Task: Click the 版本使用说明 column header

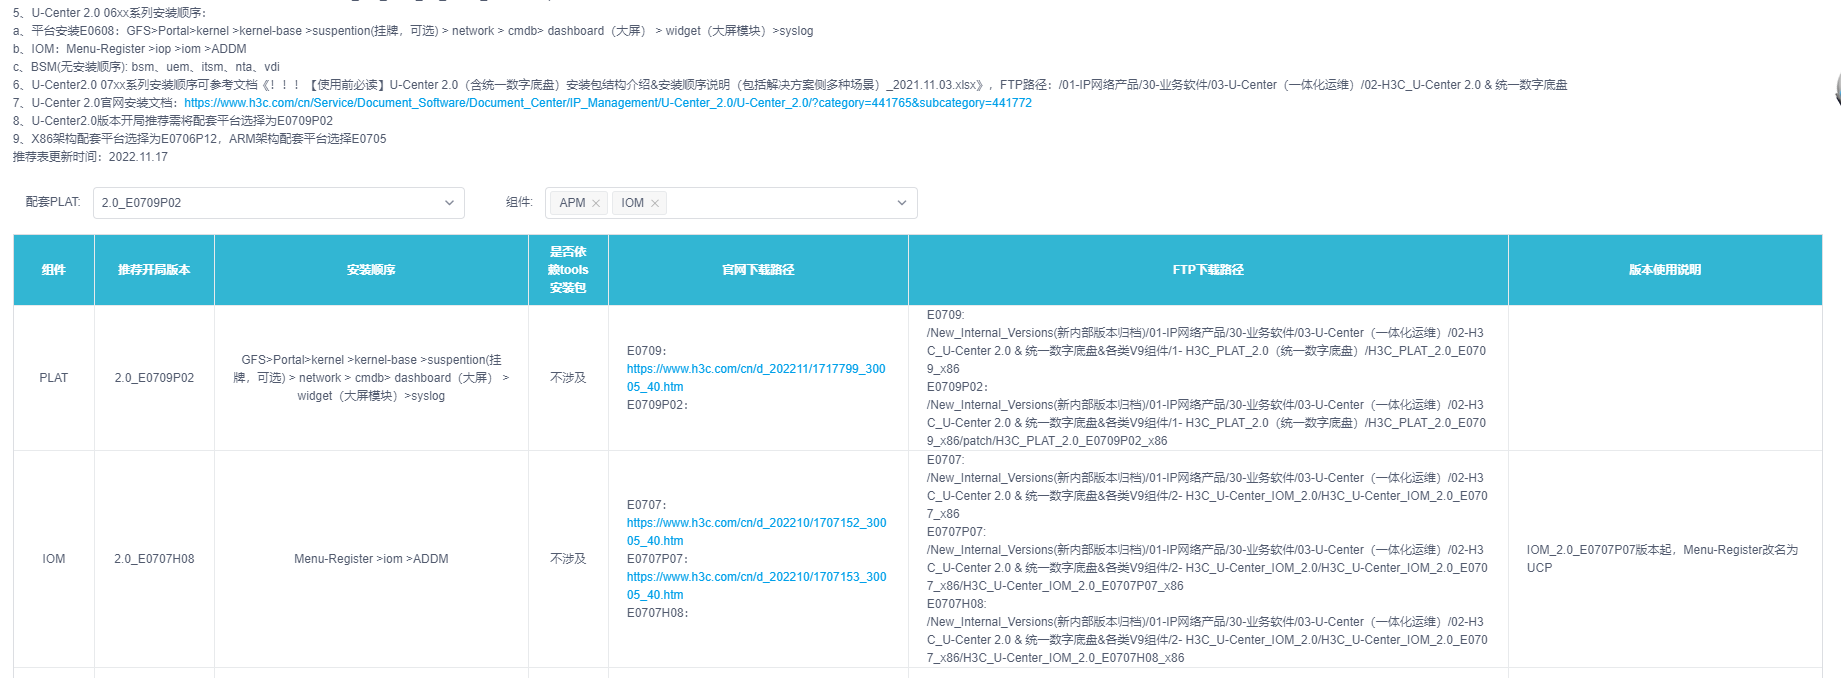Action: tap(1665, 270)
